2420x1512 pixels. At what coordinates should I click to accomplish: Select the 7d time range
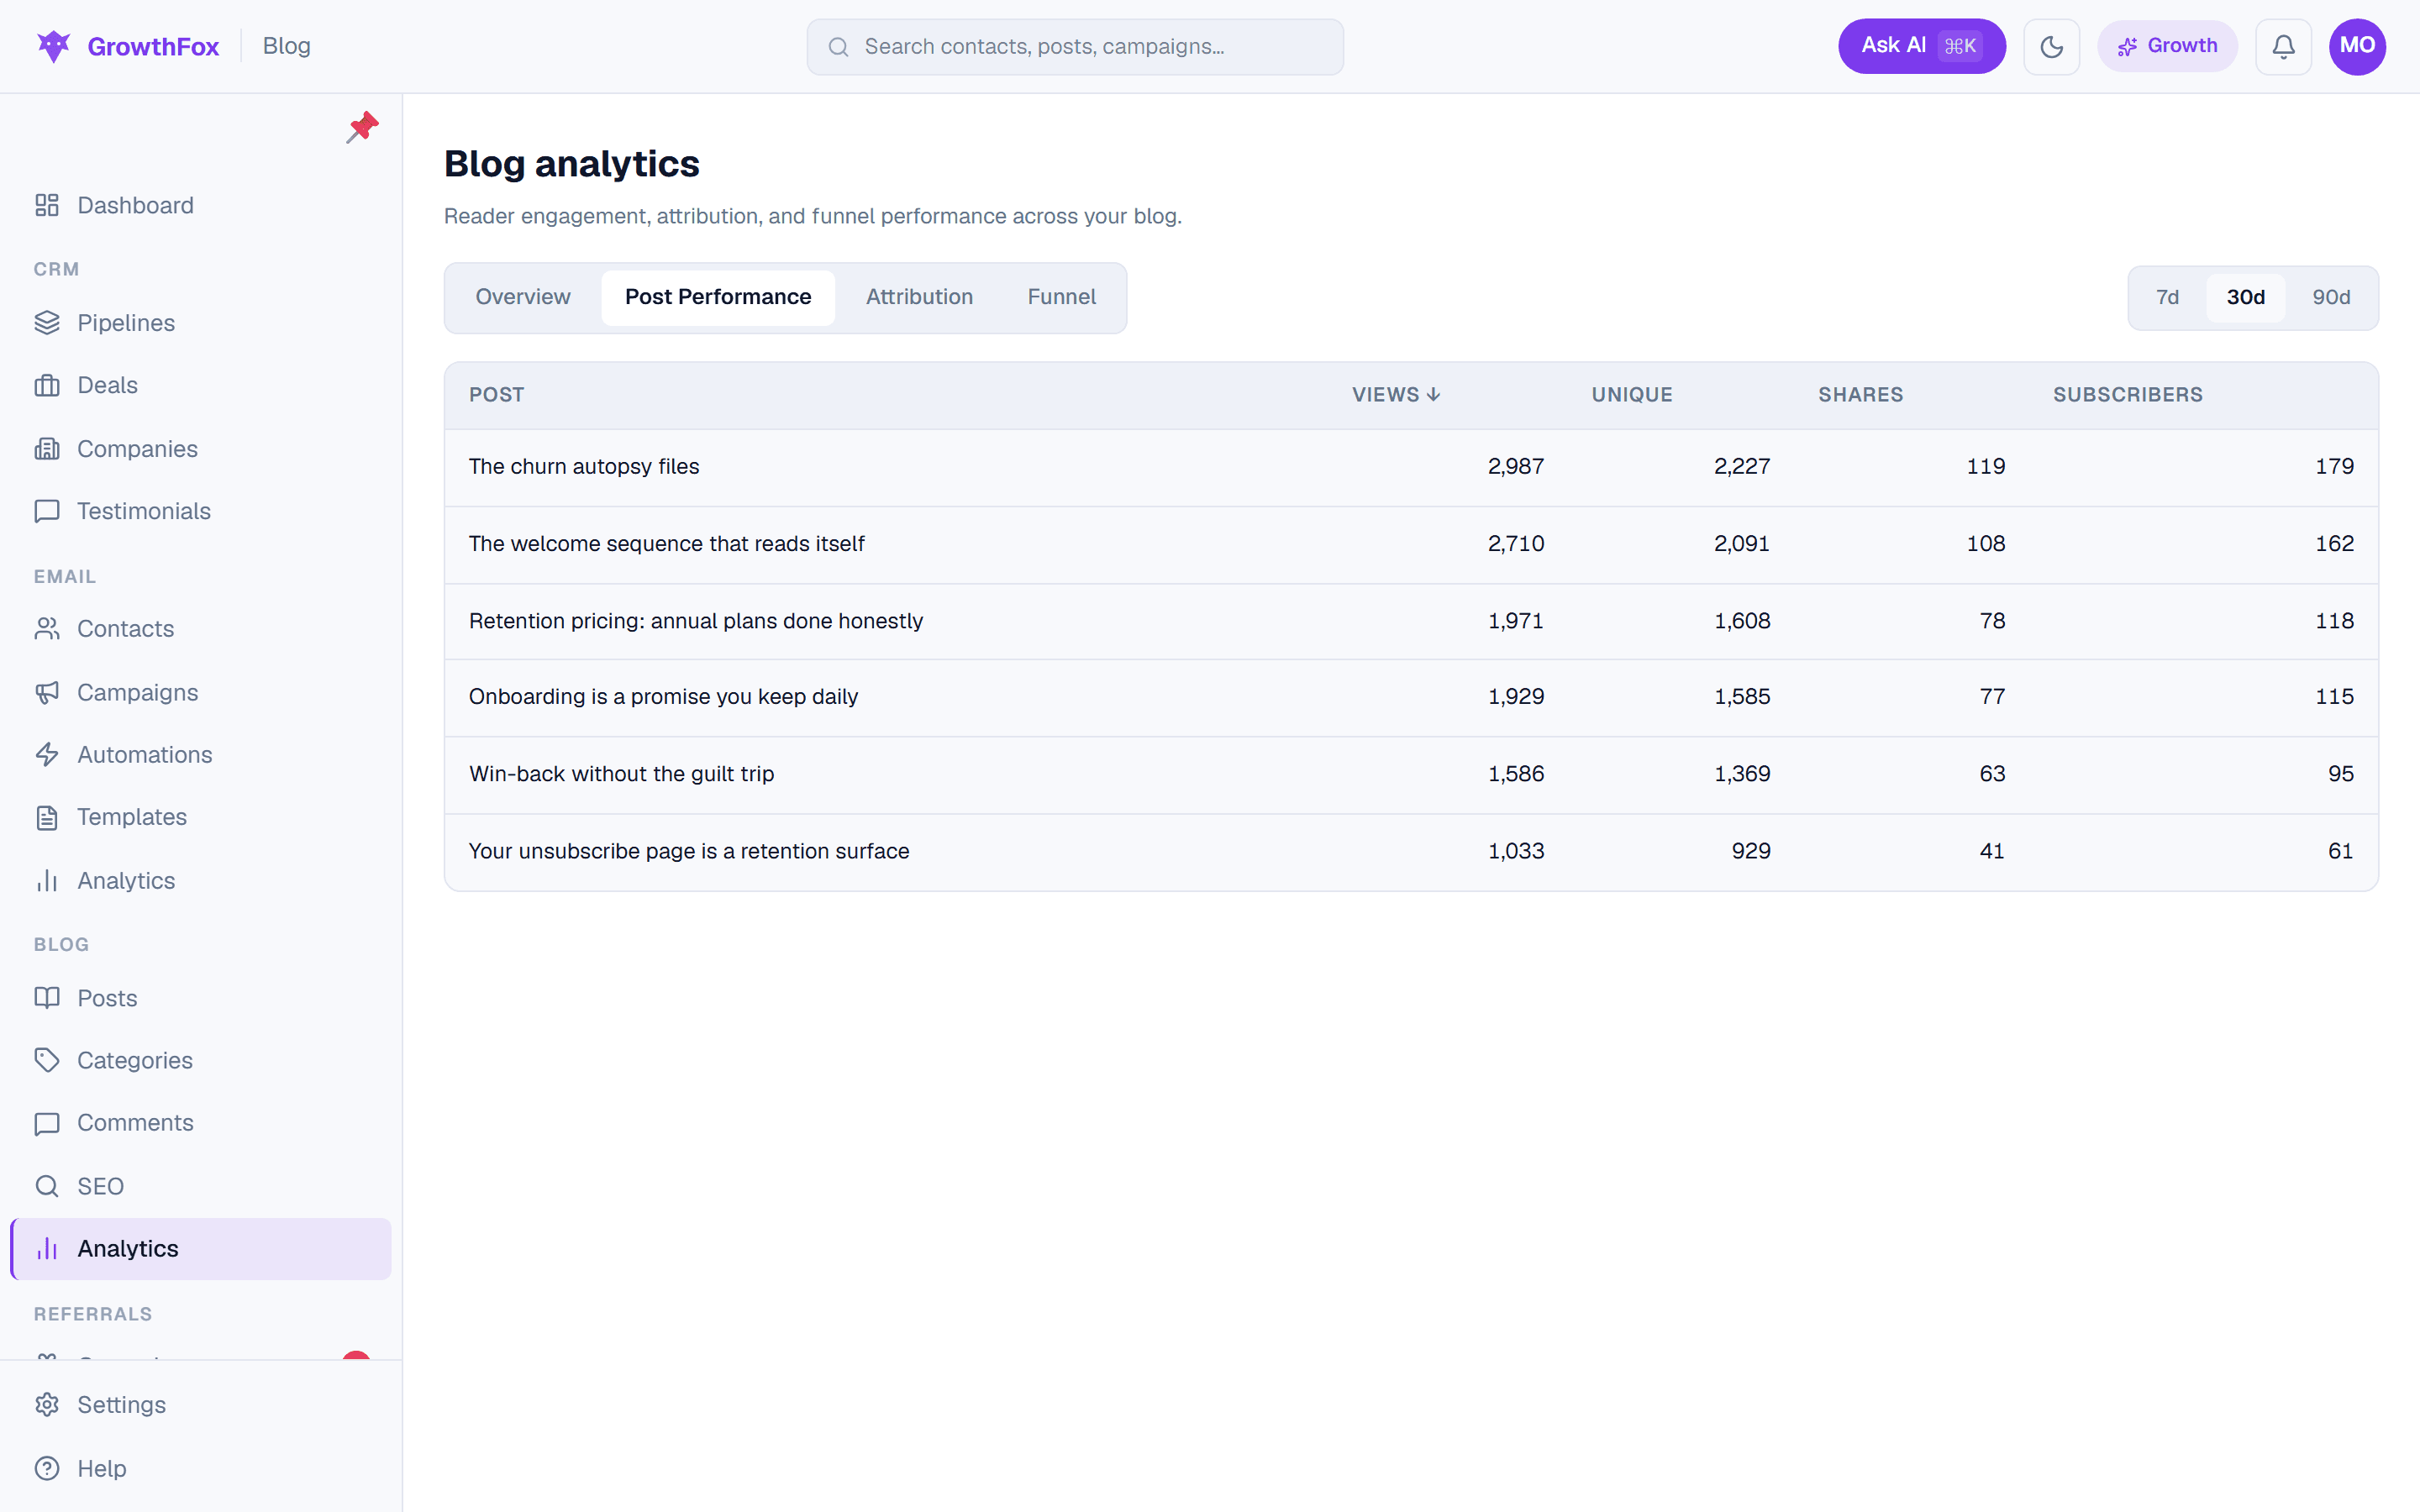pos(2167,297)
